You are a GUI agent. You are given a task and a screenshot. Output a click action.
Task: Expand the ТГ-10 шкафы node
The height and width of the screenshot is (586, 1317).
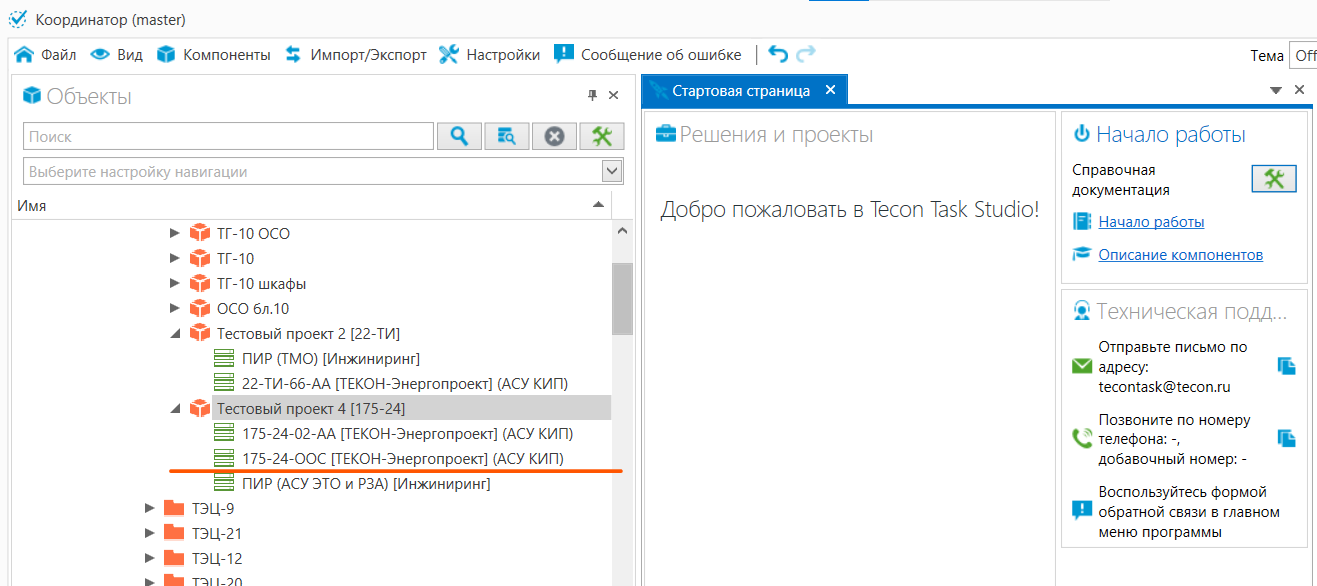175,284
